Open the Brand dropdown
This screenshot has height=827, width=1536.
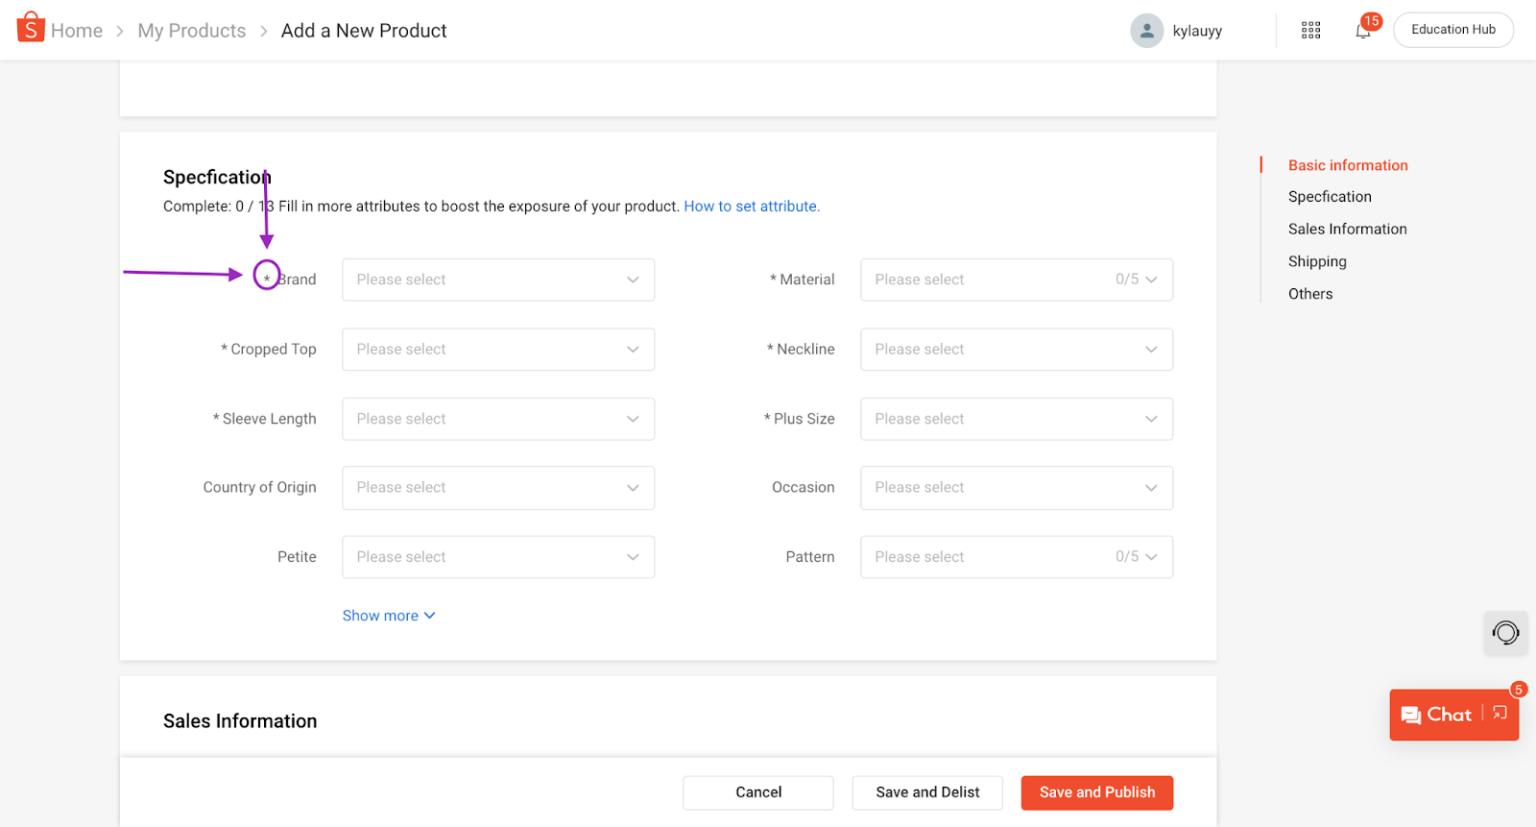coord(497,279)
